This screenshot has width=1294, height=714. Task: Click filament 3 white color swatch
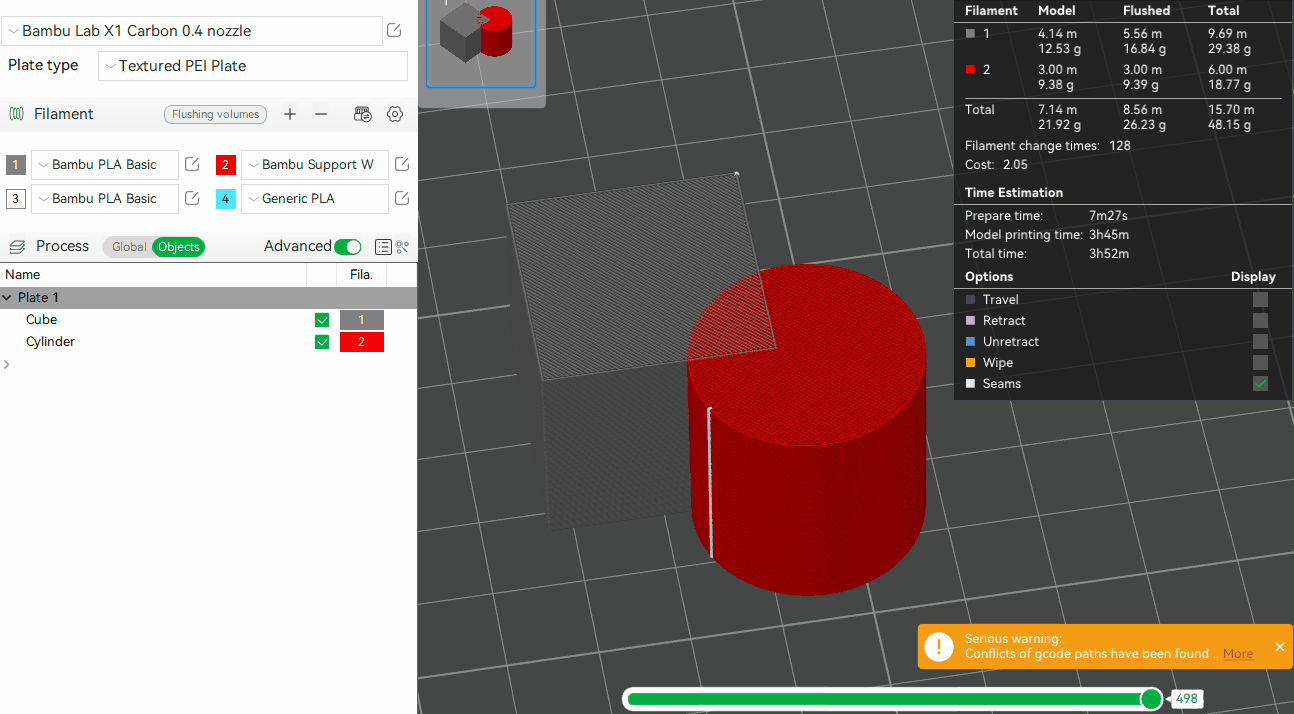point(16,199)
